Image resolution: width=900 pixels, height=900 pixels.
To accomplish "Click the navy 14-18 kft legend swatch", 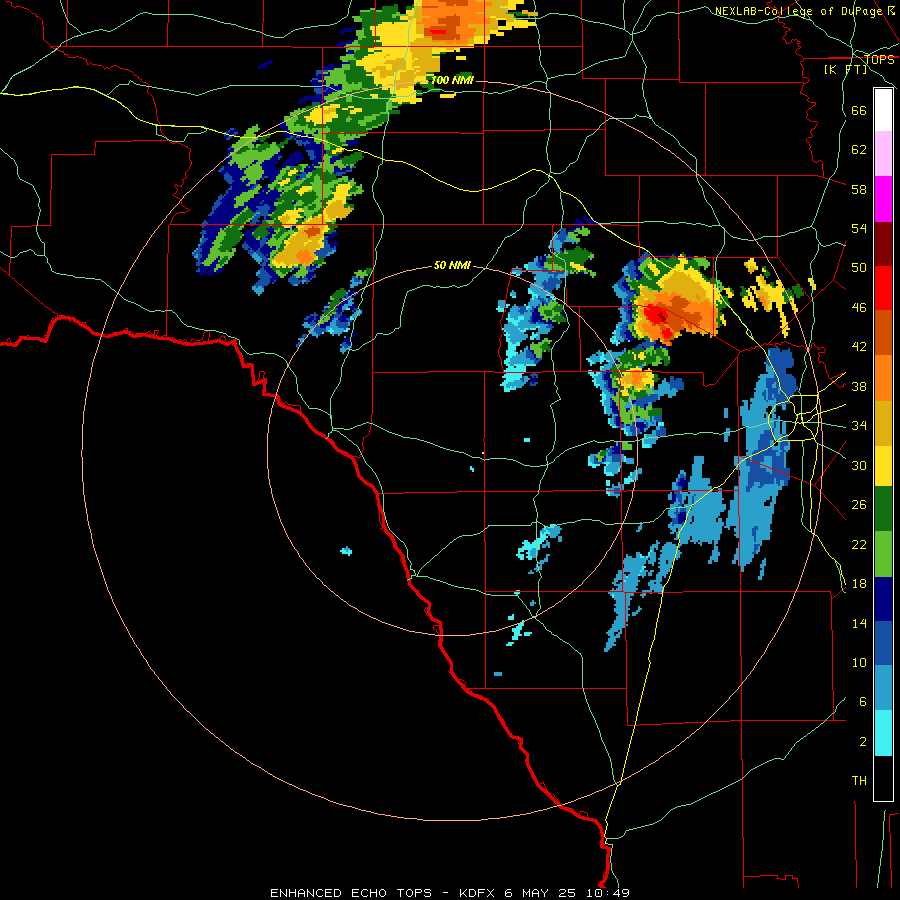I will (883, 599).
